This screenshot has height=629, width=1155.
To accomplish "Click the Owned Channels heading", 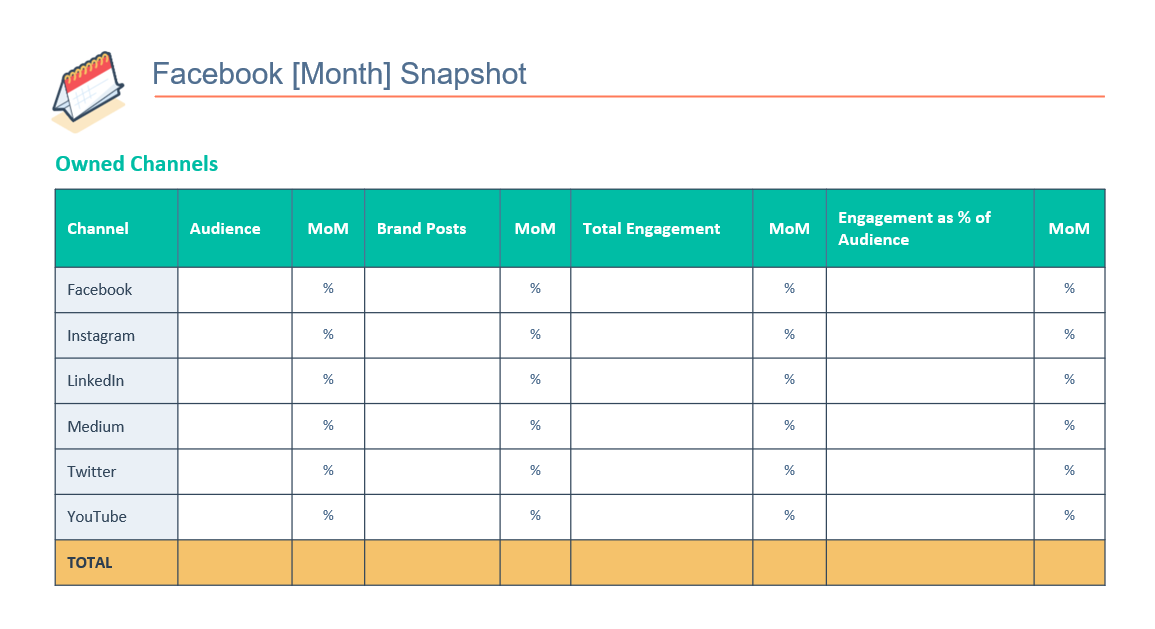I will [x=137, y=164].
